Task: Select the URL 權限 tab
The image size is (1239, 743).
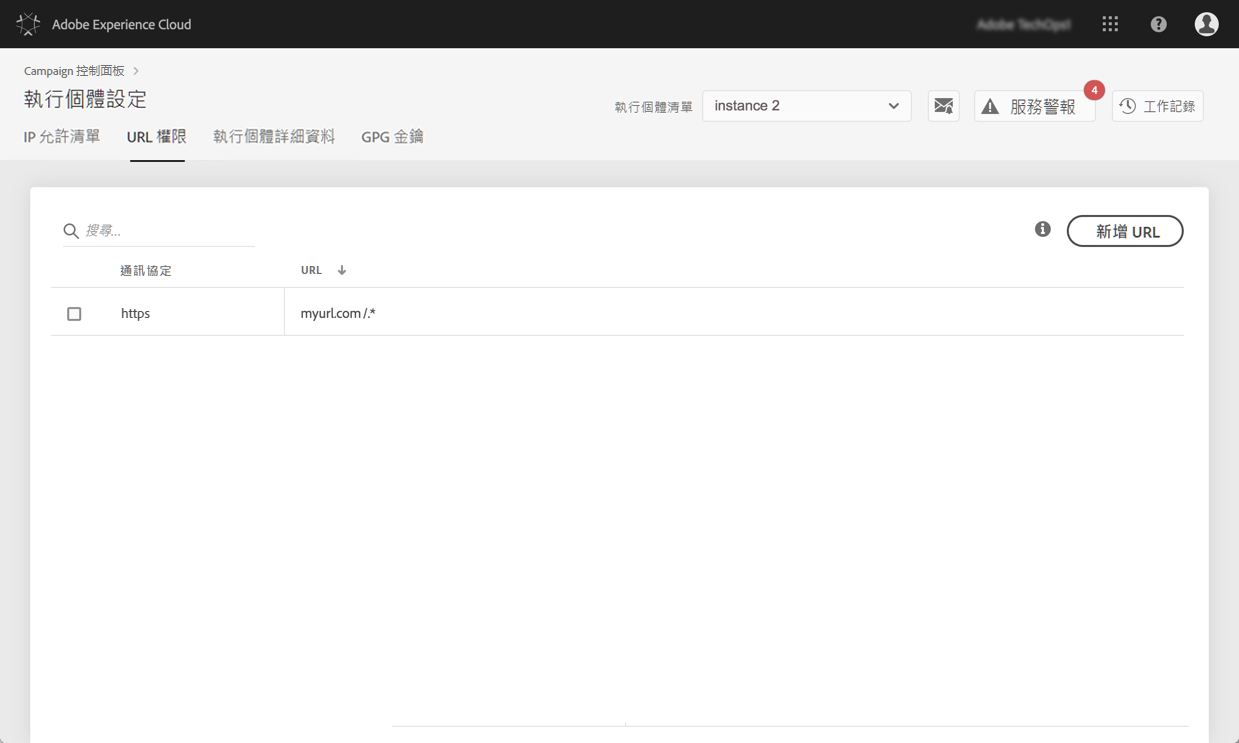Action: tap(157, 137)
